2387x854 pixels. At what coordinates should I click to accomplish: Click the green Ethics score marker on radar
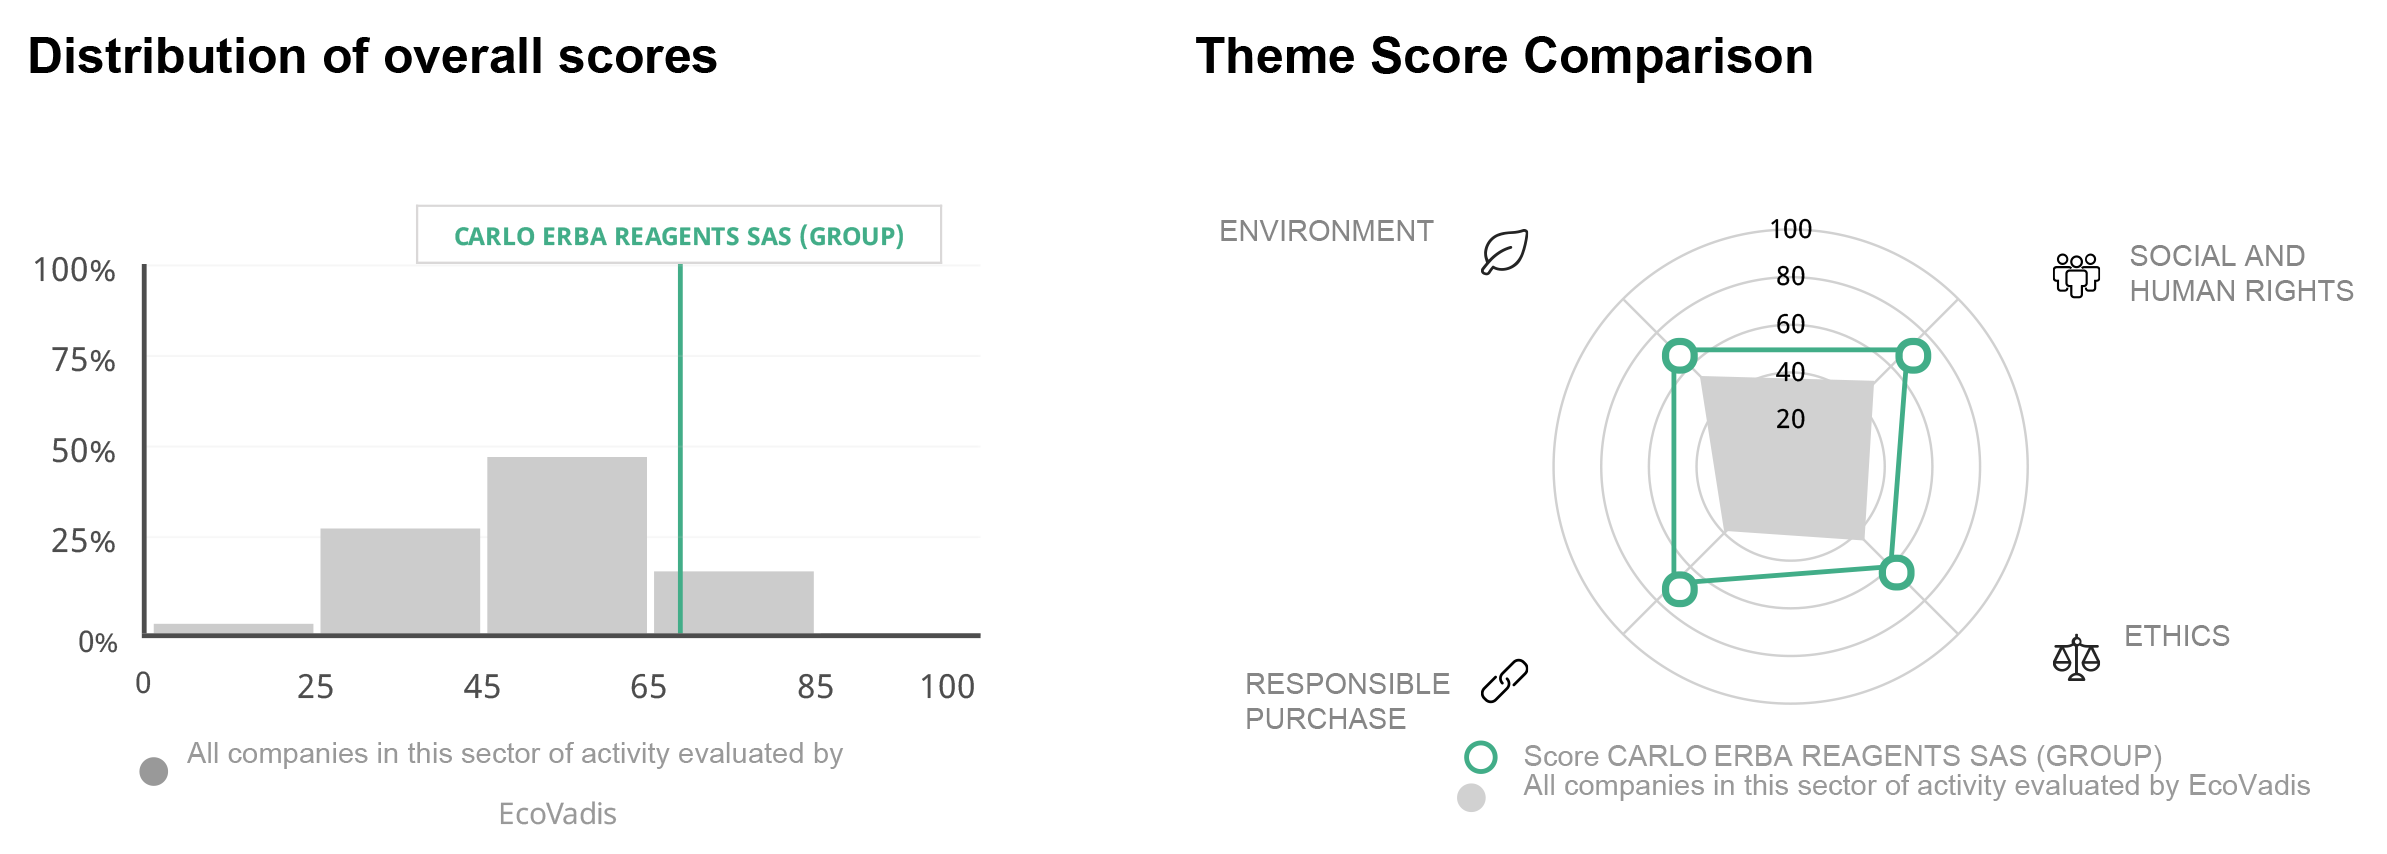click(x=1896, y=573)
